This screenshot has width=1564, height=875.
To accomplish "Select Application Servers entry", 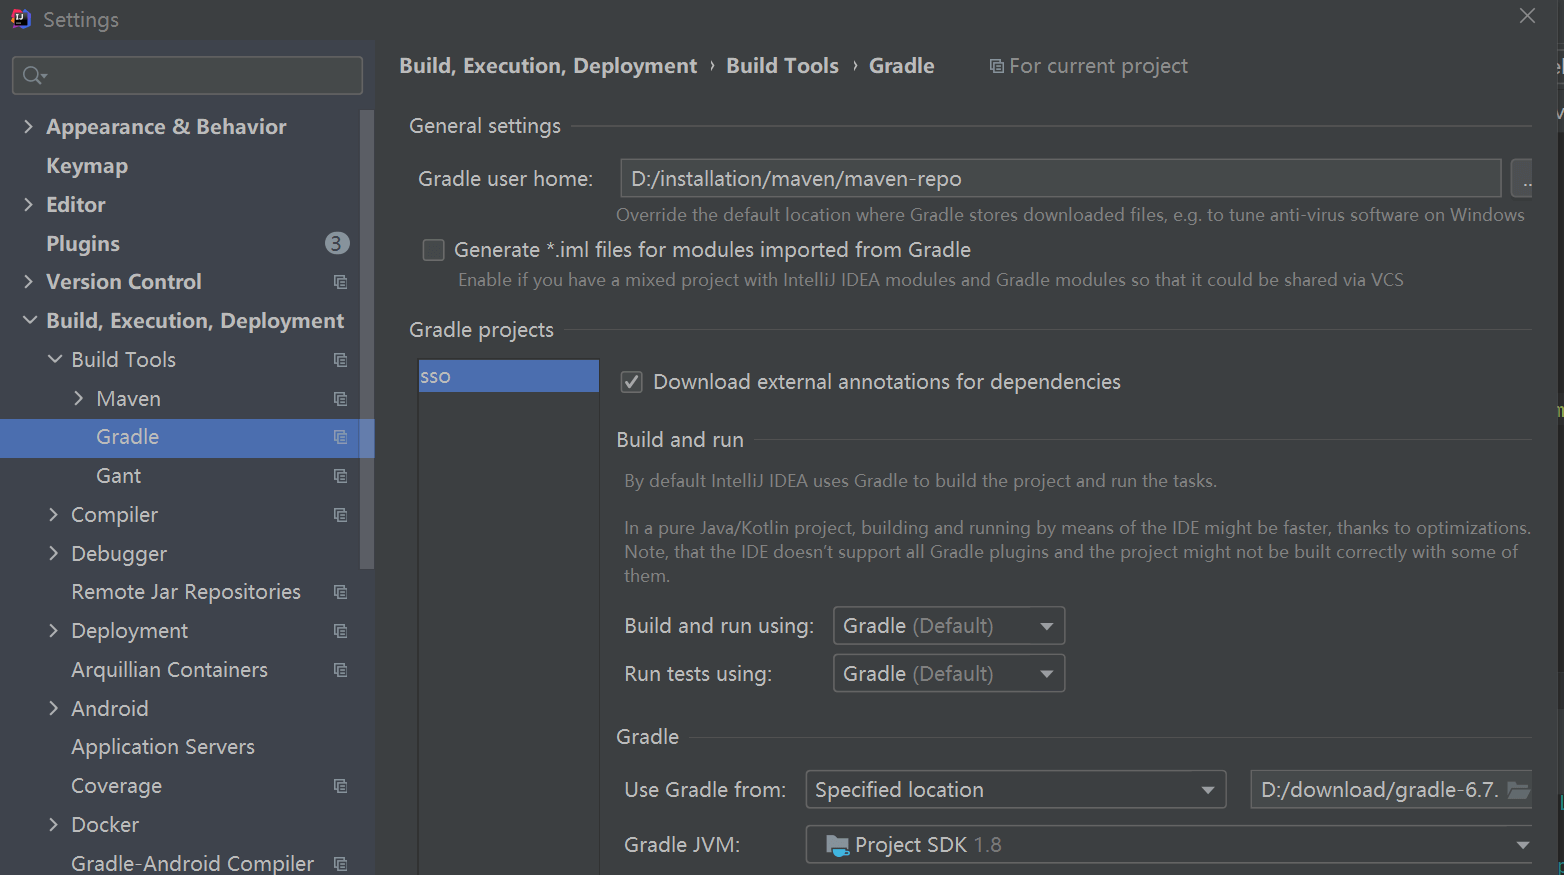I will (163, 747).
